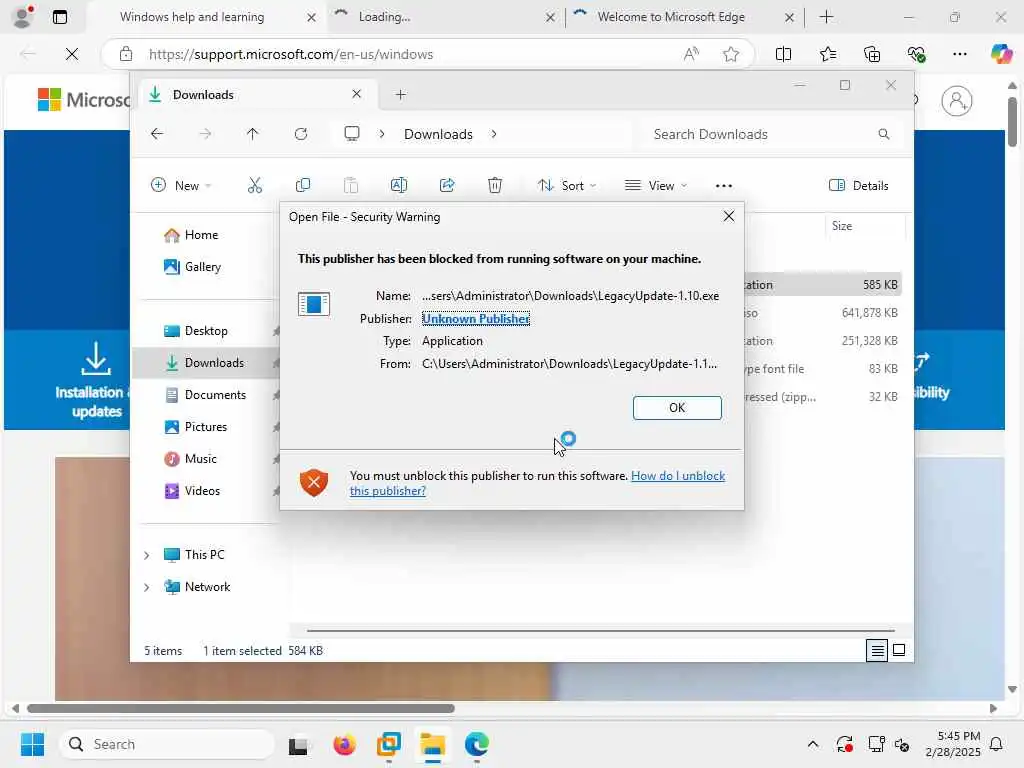The height and width of the screenshot is (768, 1024).
Task: Open Edge split screen icon
Action: point(783,54)
